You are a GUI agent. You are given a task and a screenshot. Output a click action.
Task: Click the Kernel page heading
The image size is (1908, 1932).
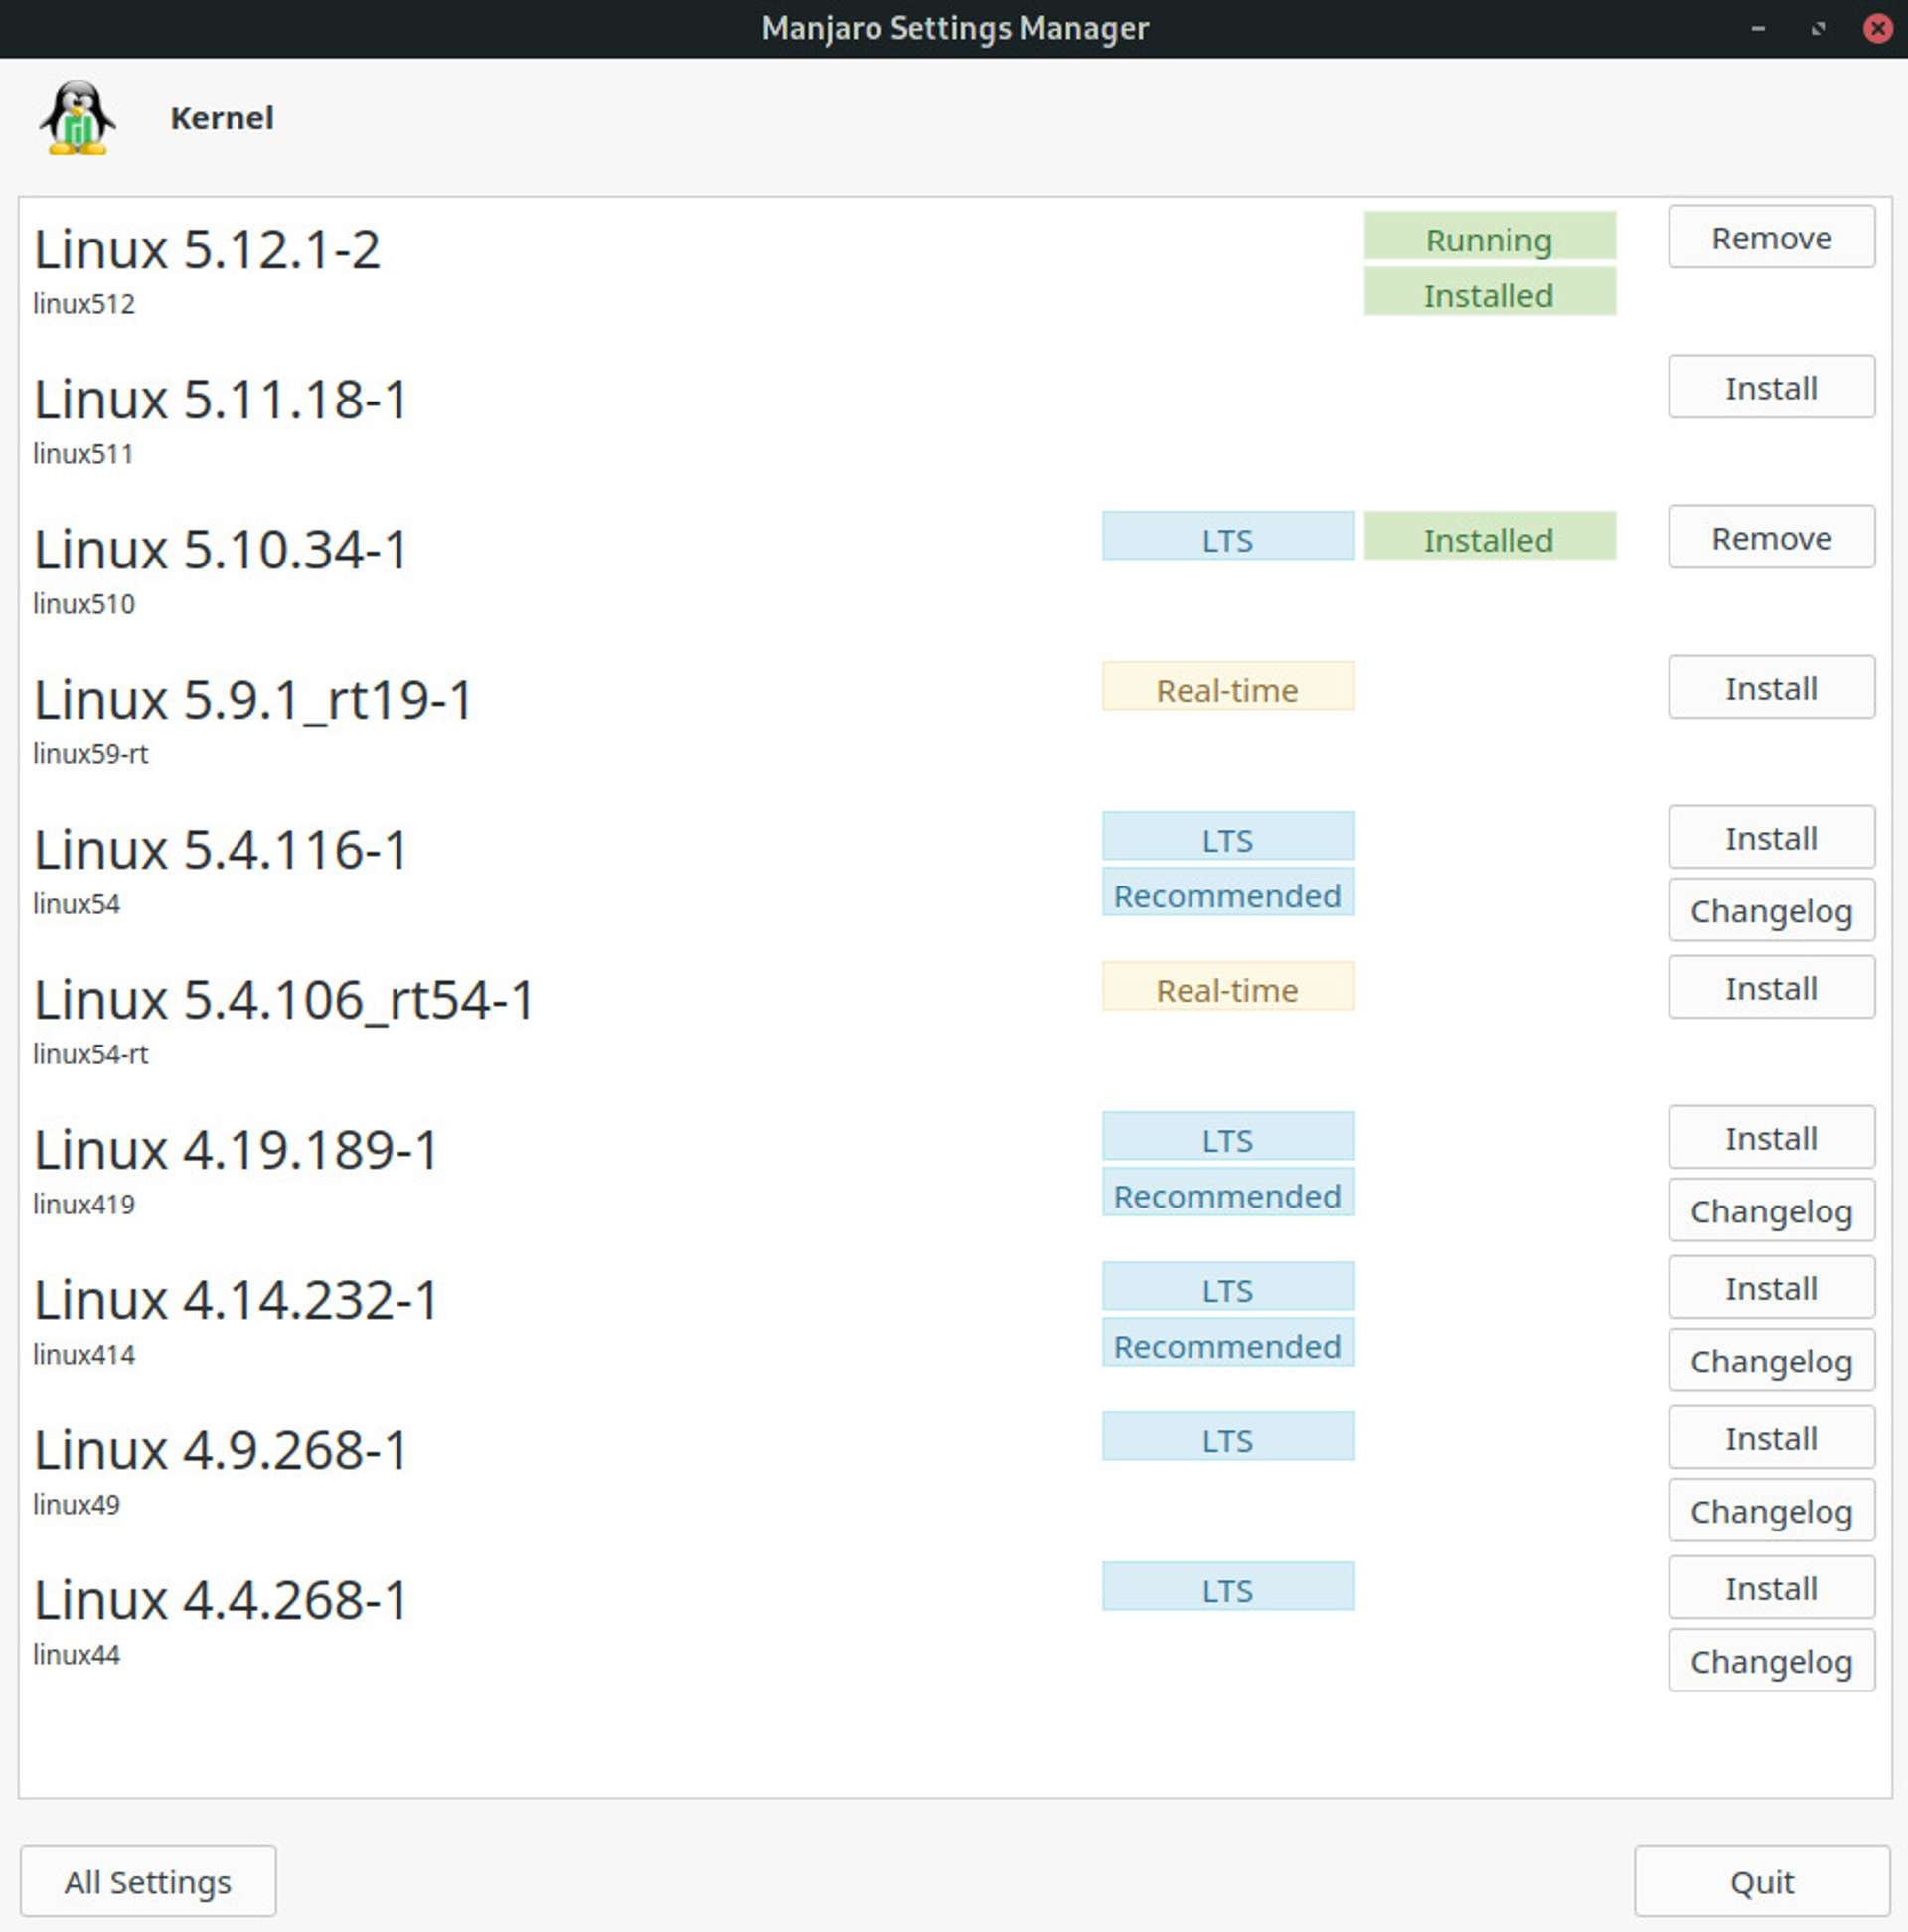point(222,118)
